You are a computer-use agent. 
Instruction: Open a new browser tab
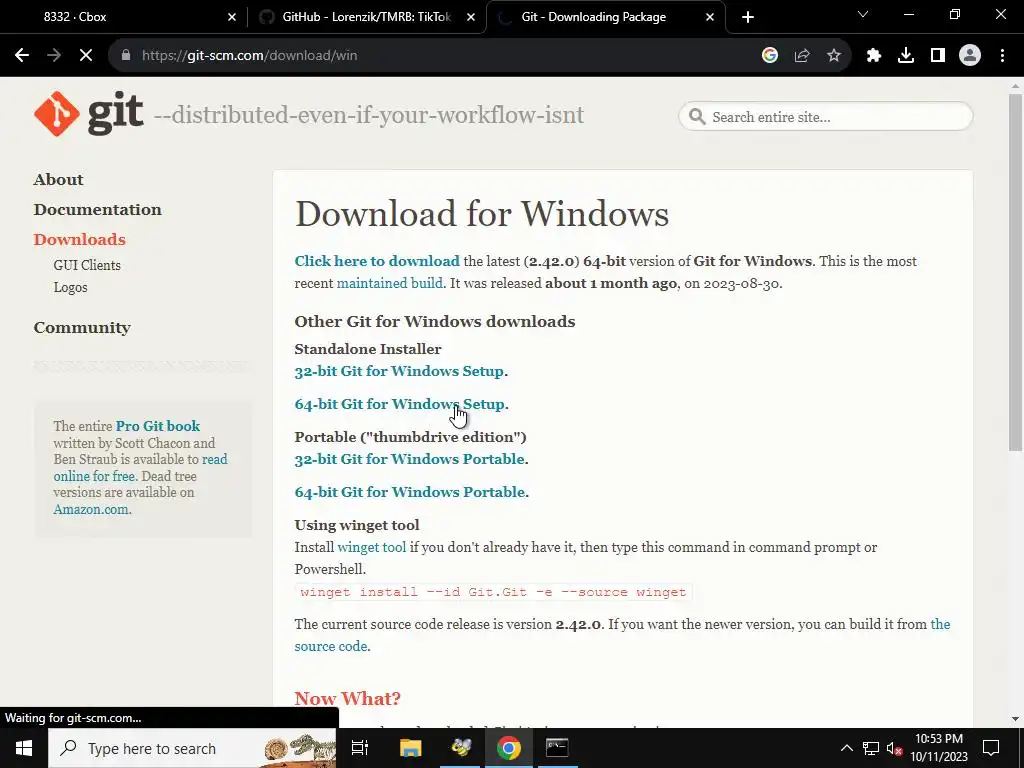[x=748, y=17]
